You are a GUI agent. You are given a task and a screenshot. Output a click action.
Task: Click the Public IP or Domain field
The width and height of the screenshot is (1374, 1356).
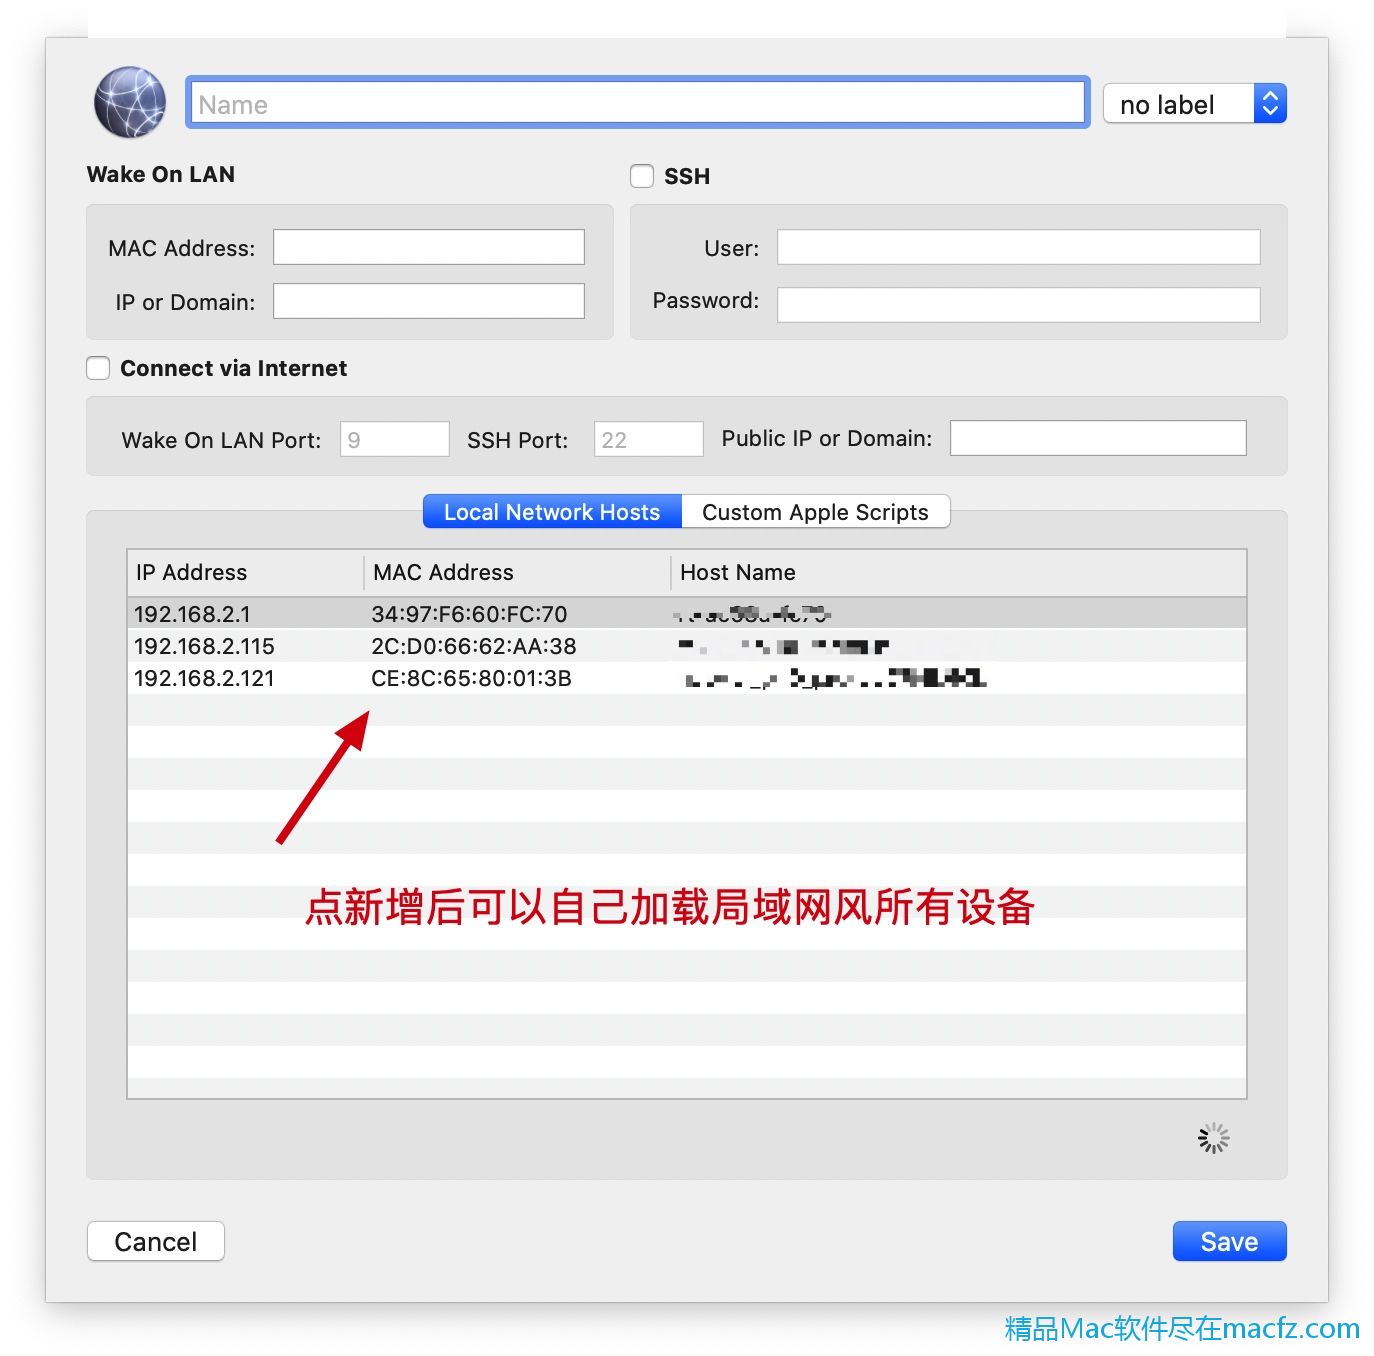coord(1098,438)
